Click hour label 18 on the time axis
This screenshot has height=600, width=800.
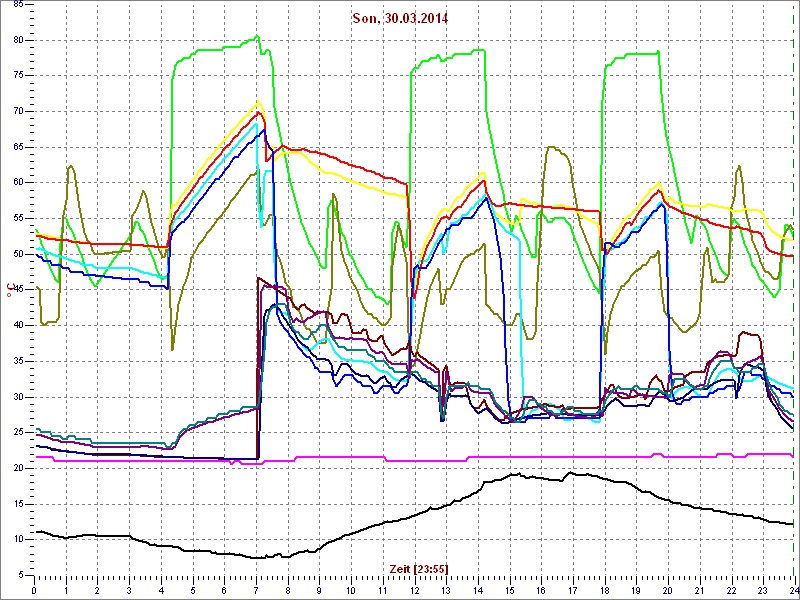coord(604,591)
